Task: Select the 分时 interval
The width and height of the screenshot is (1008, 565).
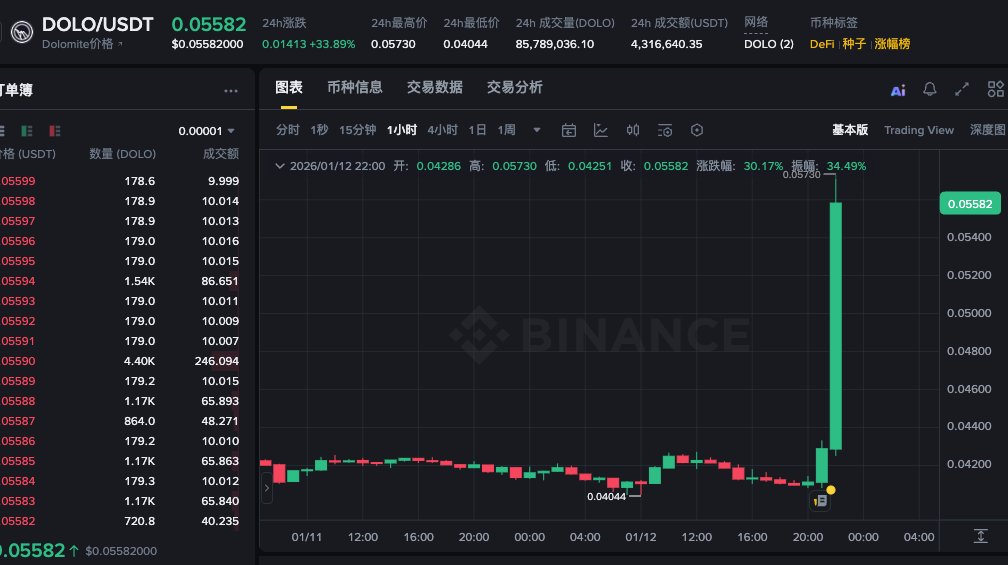Action: (287, 130)
